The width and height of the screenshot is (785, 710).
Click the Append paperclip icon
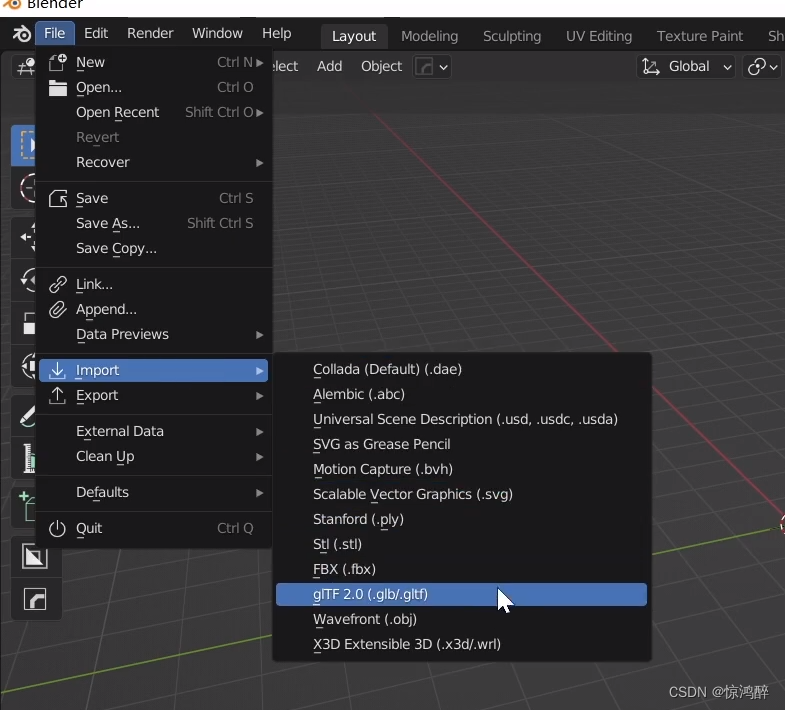point(58,310)
